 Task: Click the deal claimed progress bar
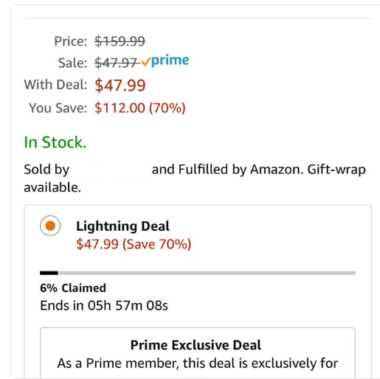tap(198, 273)
